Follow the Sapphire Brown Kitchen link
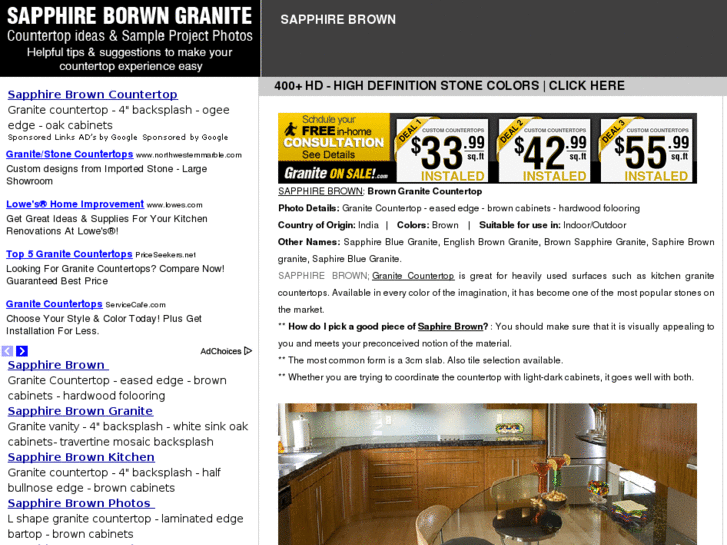This screenshot has width=727, height=545. point(81,457)
